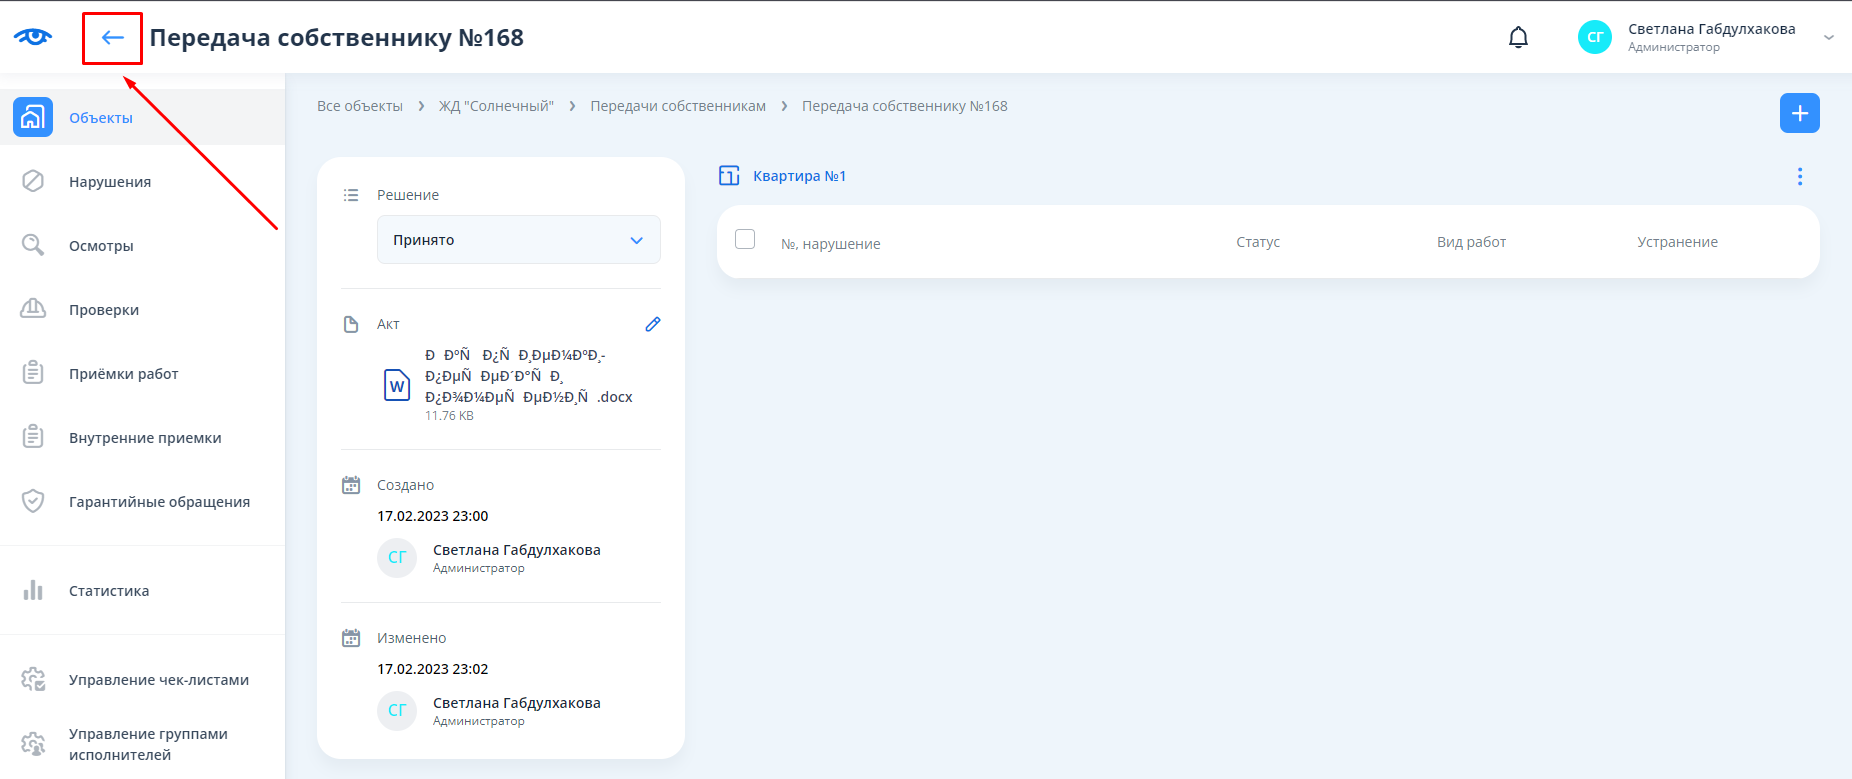Select Гарантийные обращения in sidebar
Screen dimensions: 1852x779
tap(159, 502)
